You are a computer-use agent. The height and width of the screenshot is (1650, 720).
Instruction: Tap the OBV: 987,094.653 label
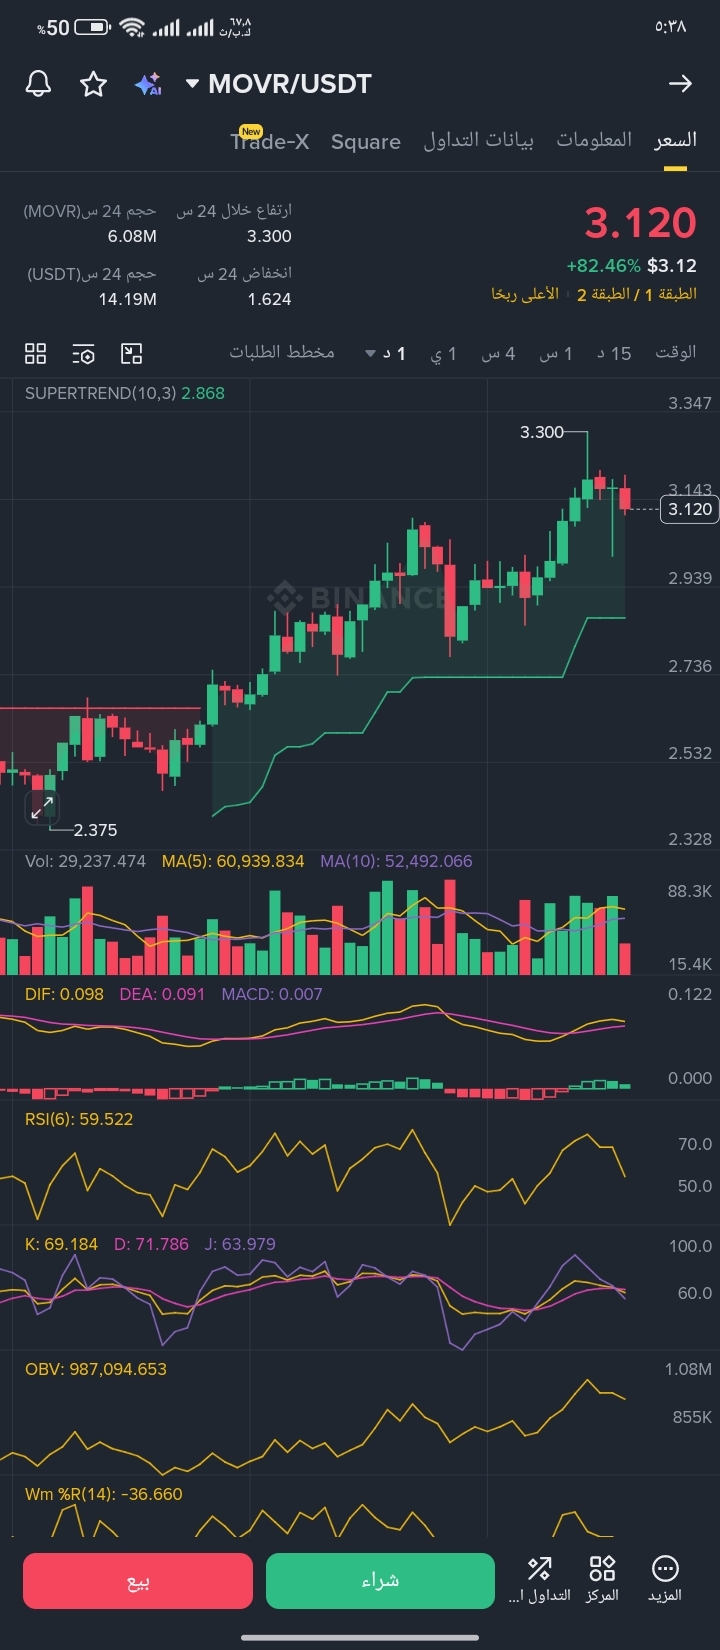pos(96,1369)
